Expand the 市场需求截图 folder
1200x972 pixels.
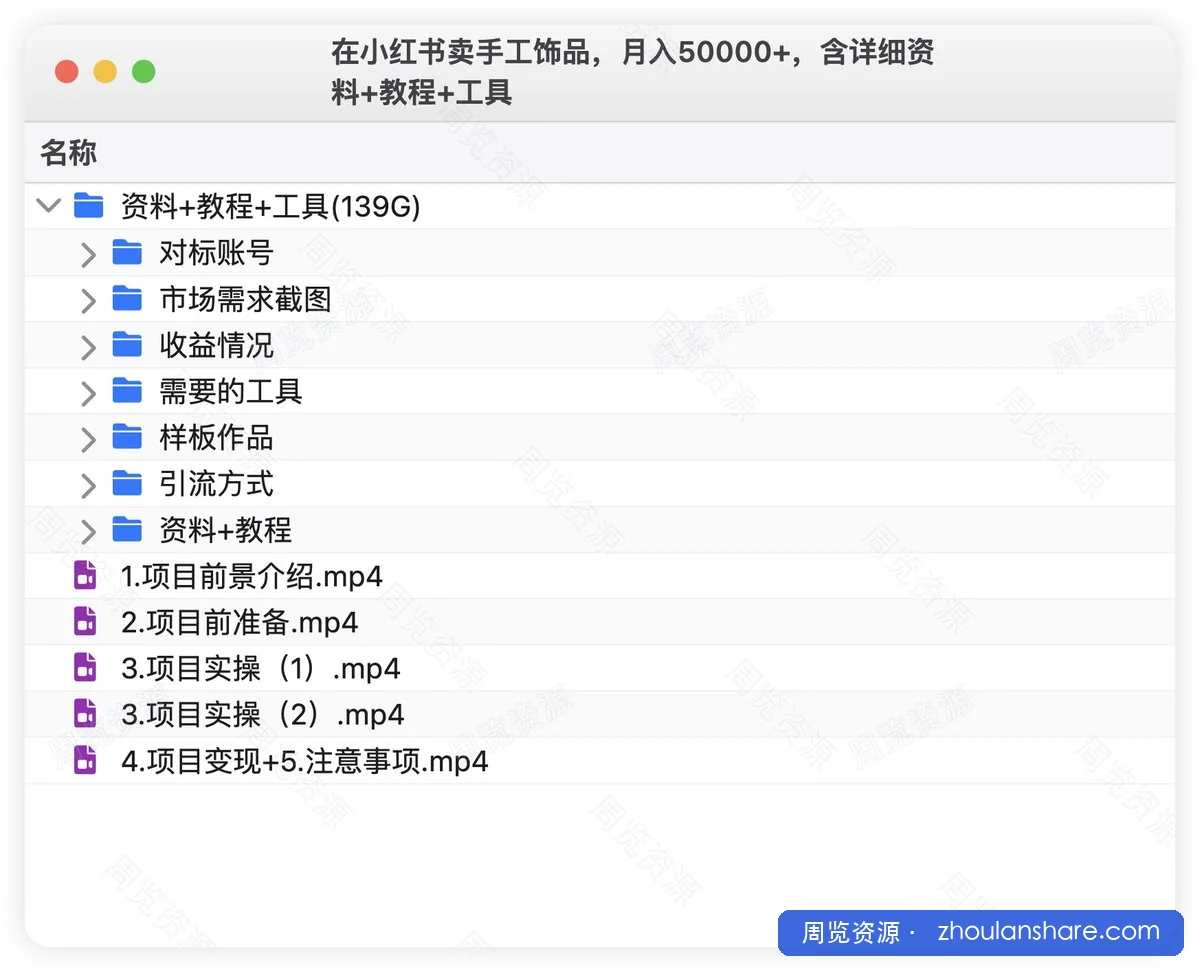pyautogui.click(x=88, y=300)
